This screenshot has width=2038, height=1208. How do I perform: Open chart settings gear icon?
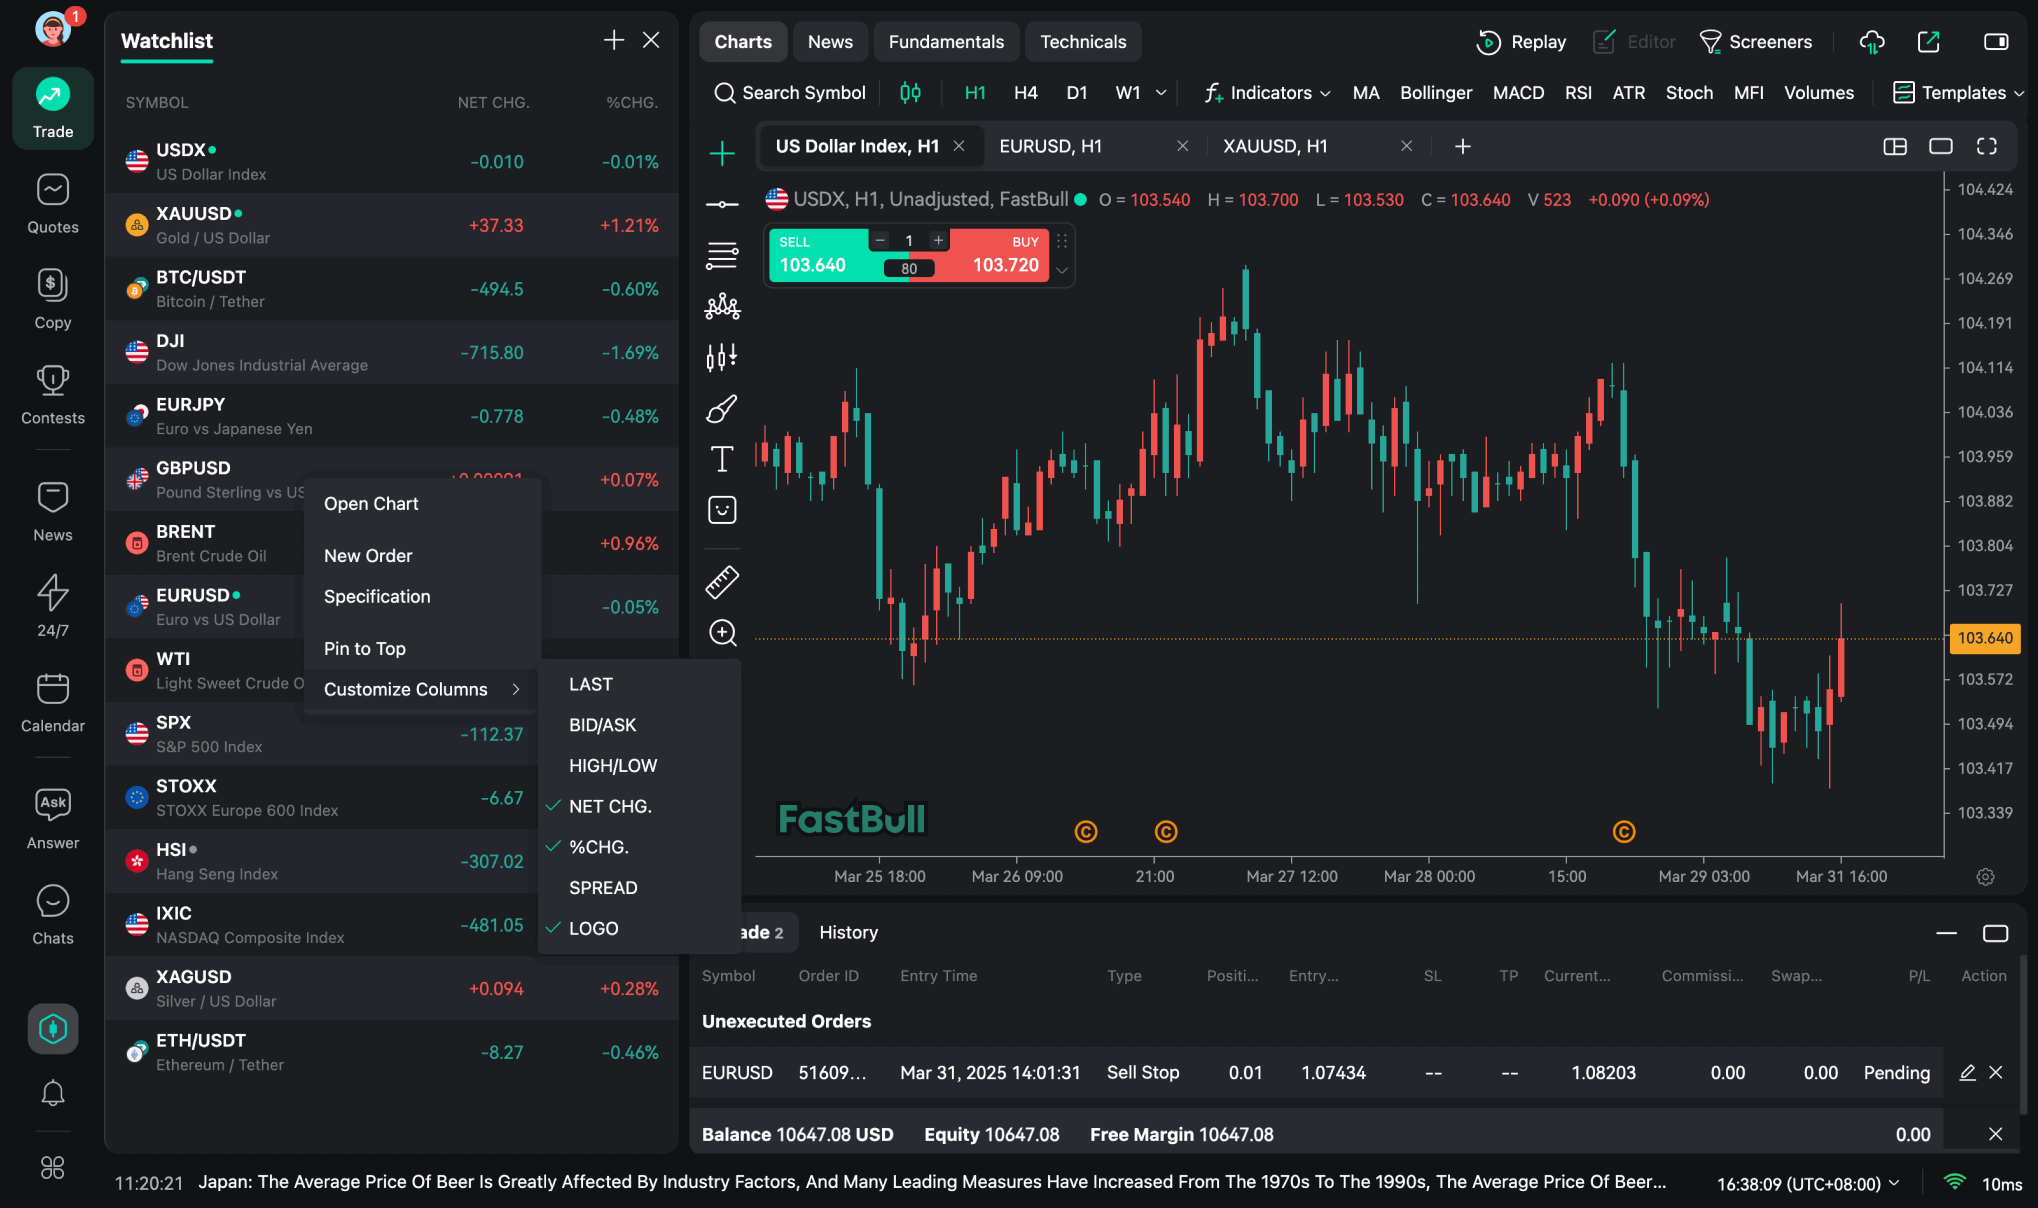(x=1985, y=877)
